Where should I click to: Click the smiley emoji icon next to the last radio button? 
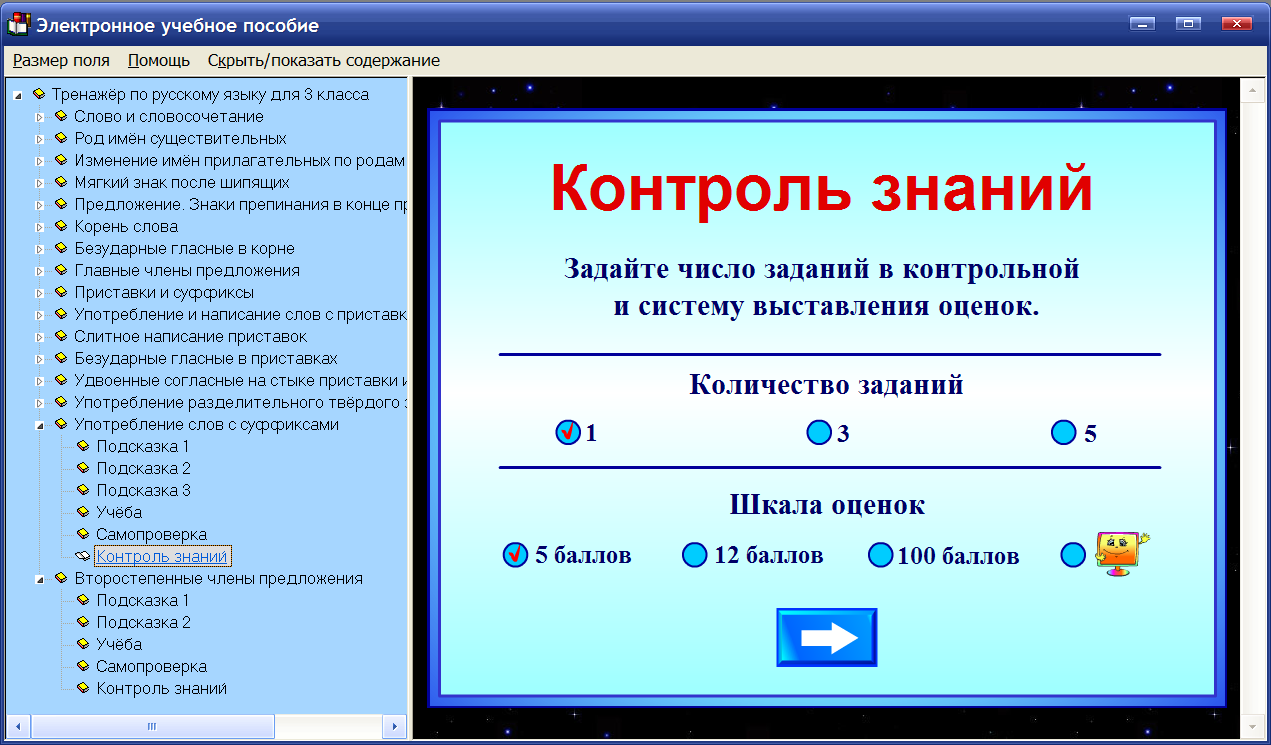pyautogui.click(x=1120, y=550)
